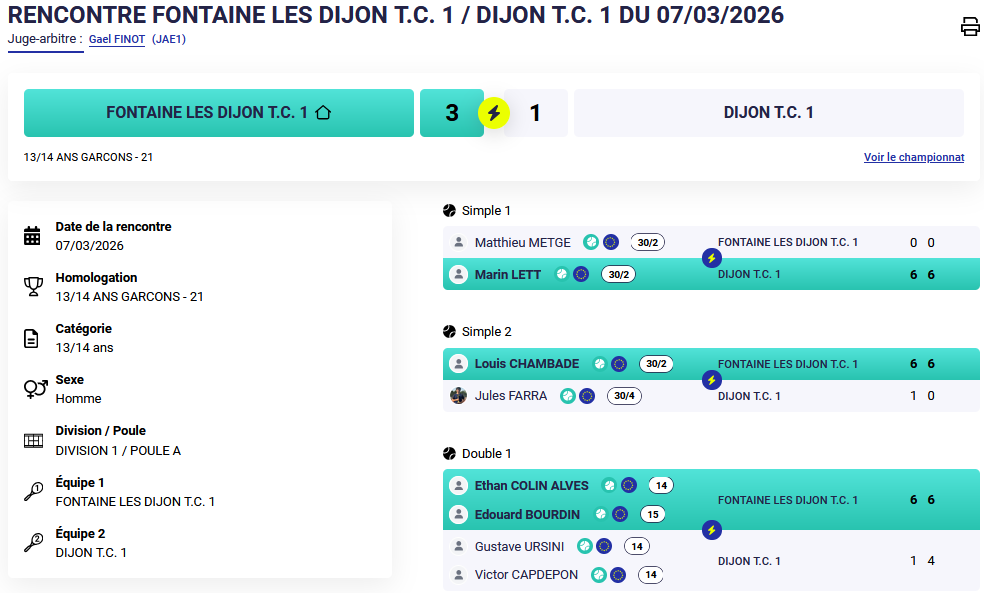Click Louis CHAMBADE's 30/2 ranking badge
Image resolution: width=984 pixels, height=593 pixels.
click(656, 364)
